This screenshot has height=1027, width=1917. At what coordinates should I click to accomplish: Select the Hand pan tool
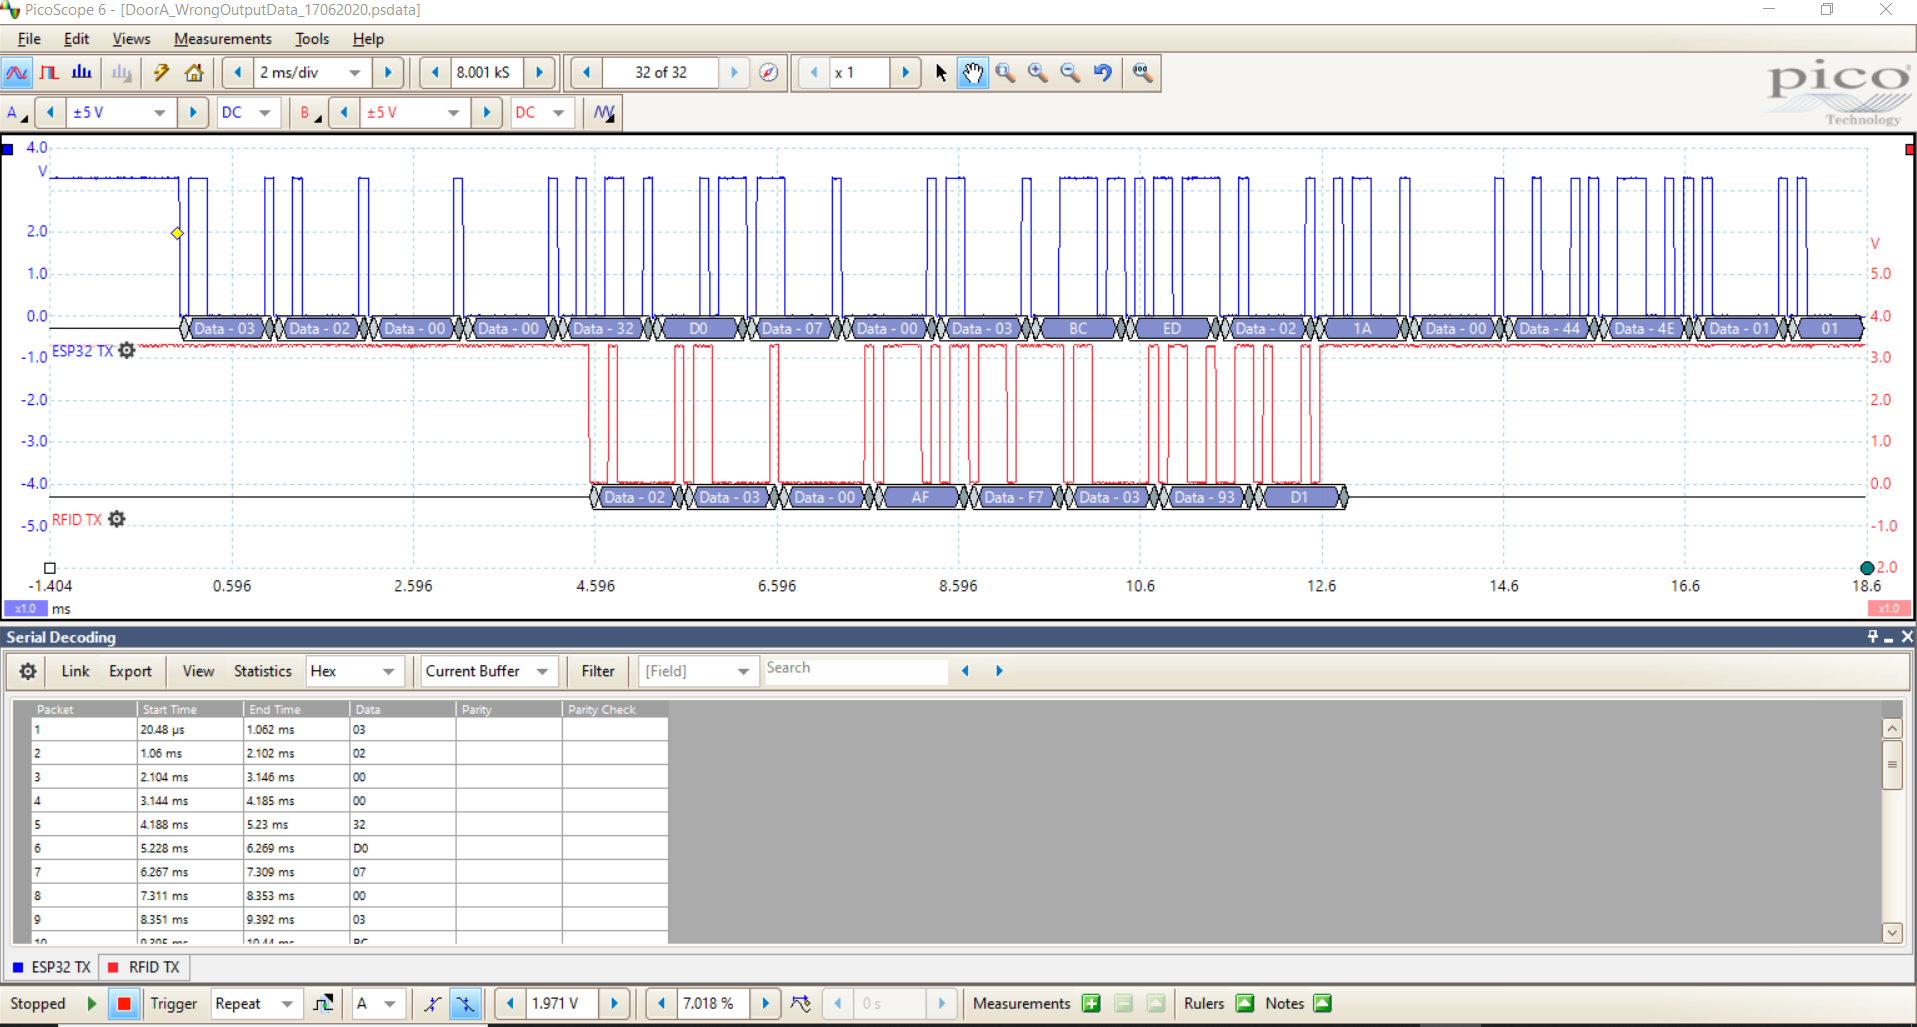point(973,73)
